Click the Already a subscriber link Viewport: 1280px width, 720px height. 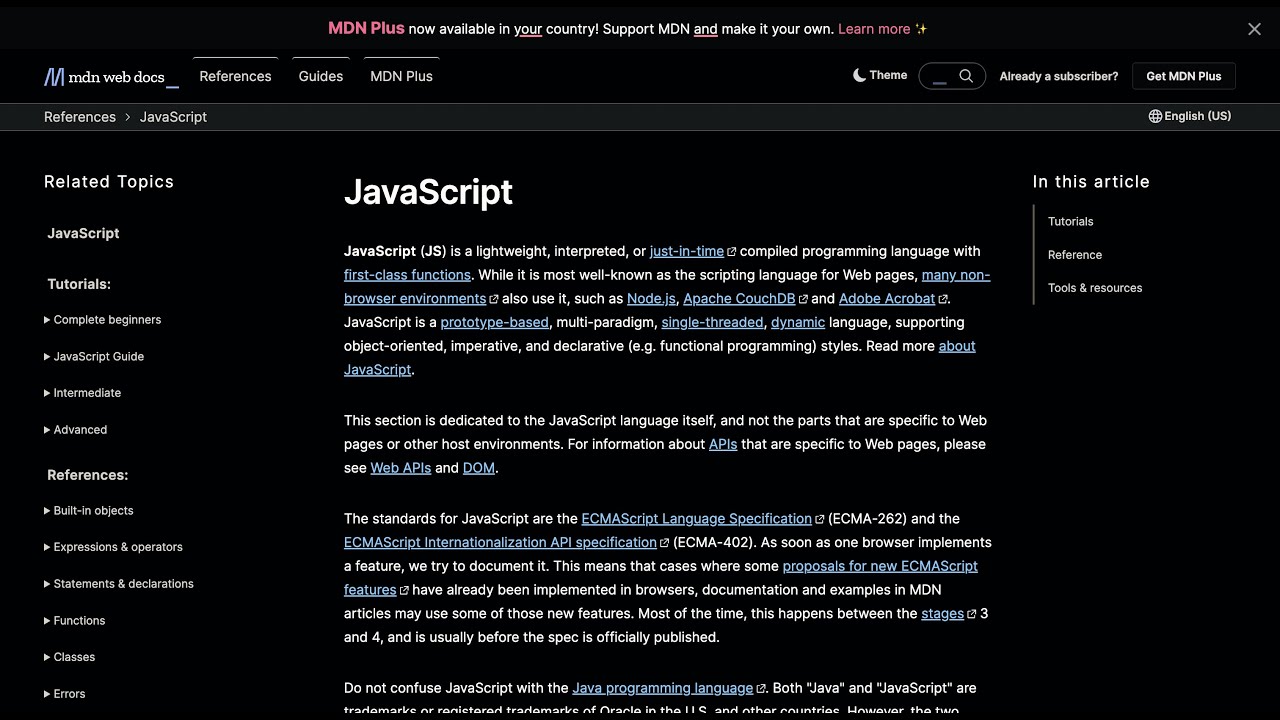coord(1059,76)
